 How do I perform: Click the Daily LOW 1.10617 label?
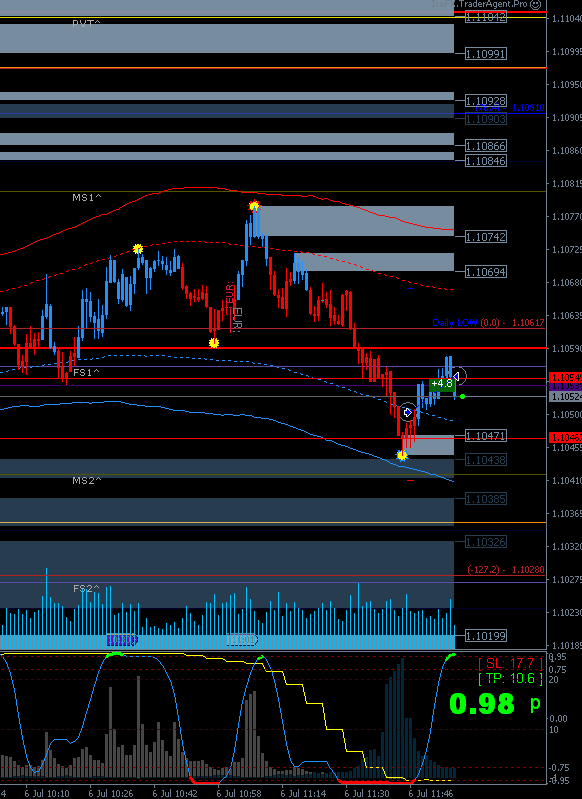488,323
